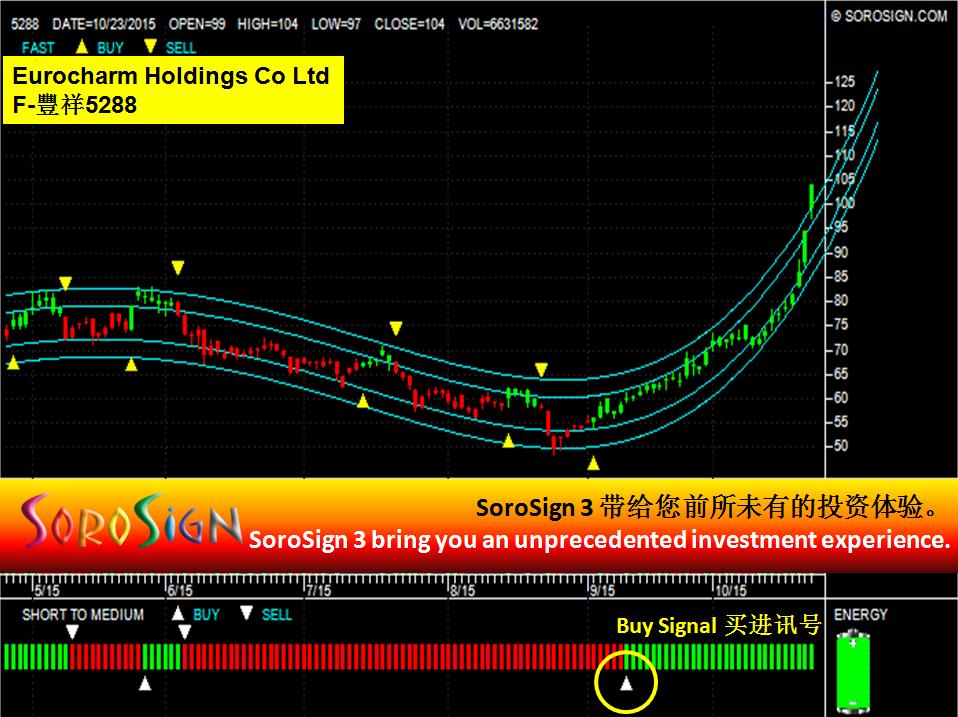Screen dimensions: 958x717
Task: Click the SoroSign 3 English slogan text
Action: (599, 539)
